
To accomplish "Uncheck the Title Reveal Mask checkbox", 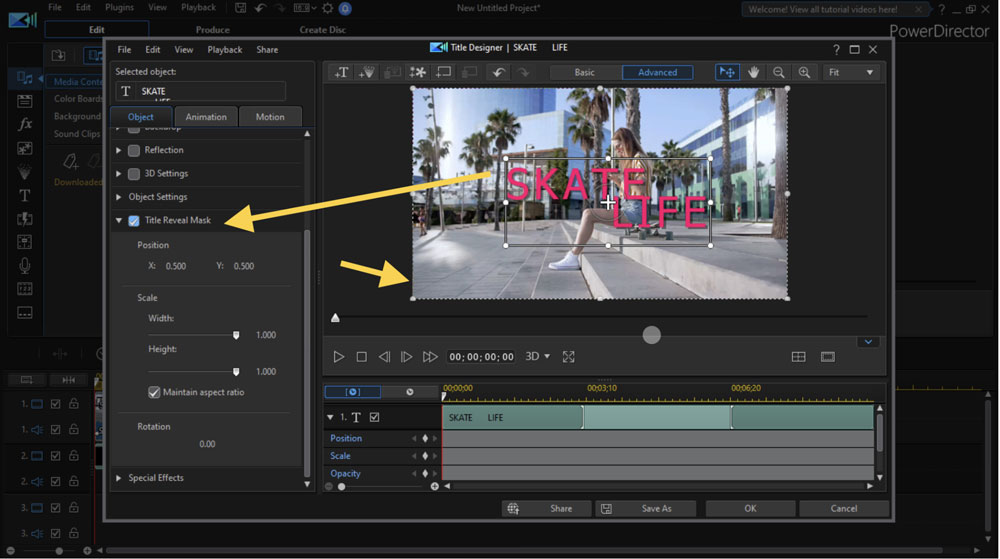I will 134,220.
